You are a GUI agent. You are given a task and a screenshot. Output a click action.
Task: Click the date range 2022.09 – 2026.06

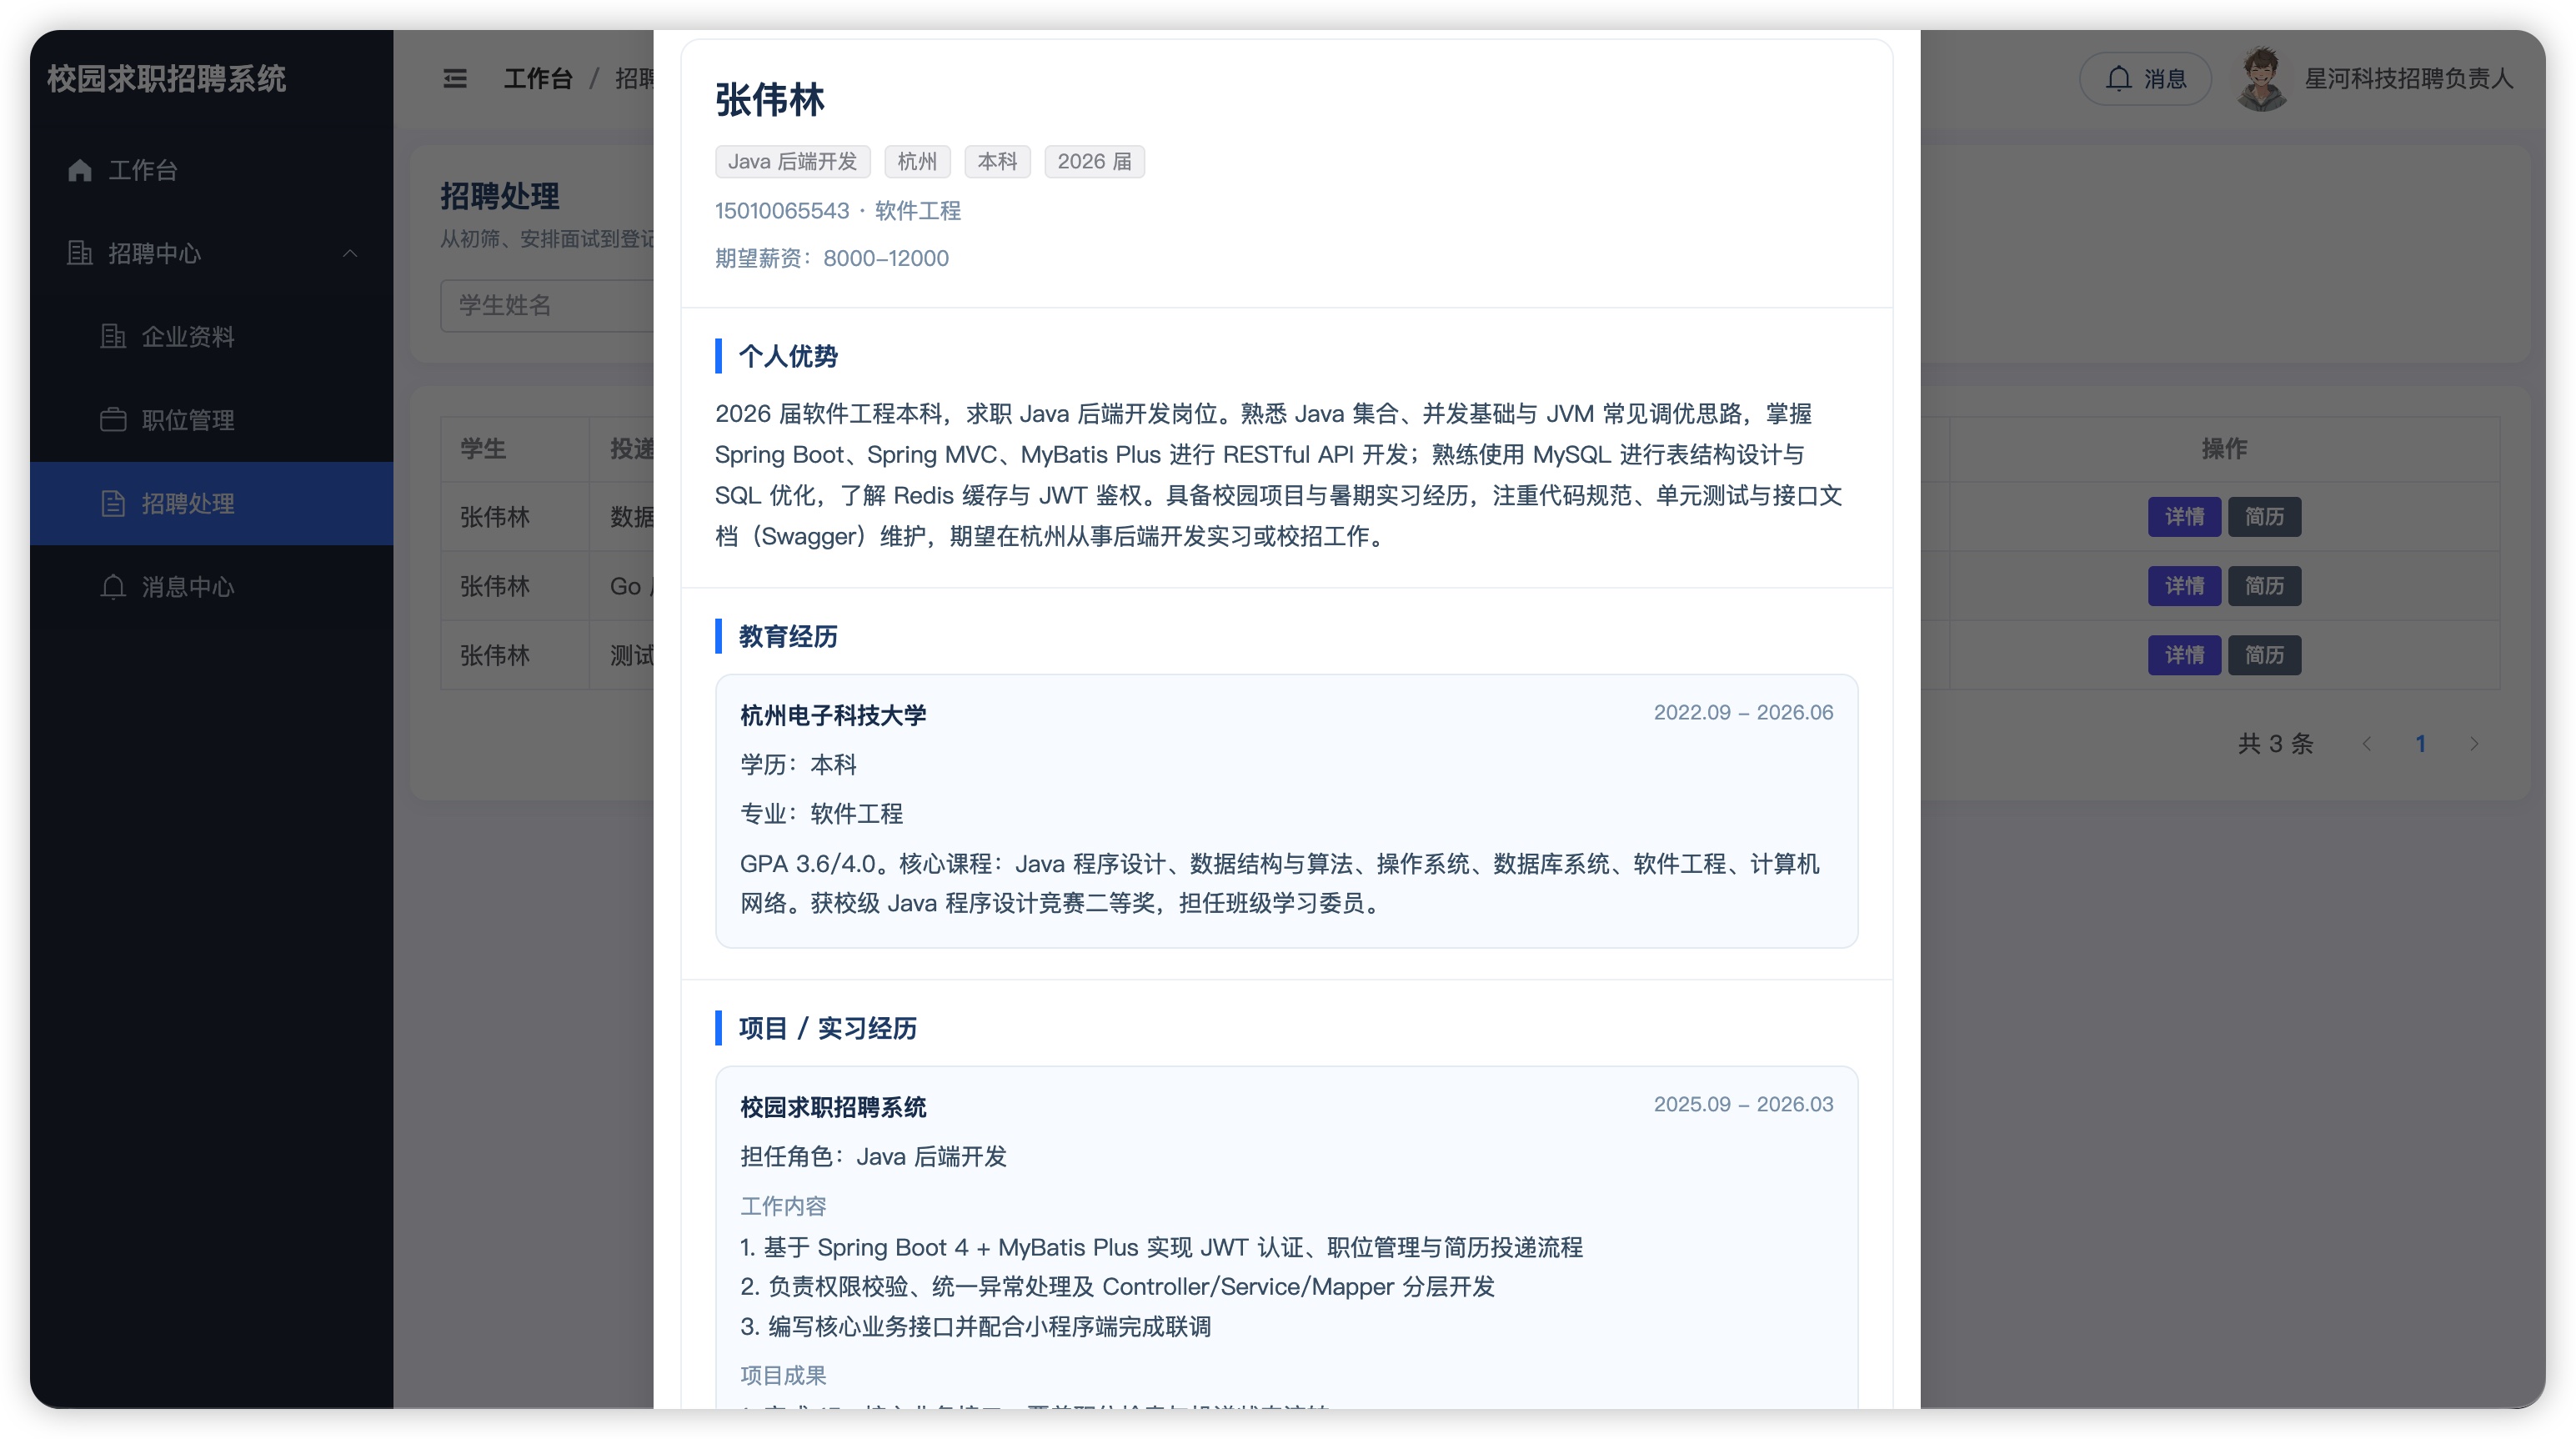click(x=1743, y=713)
